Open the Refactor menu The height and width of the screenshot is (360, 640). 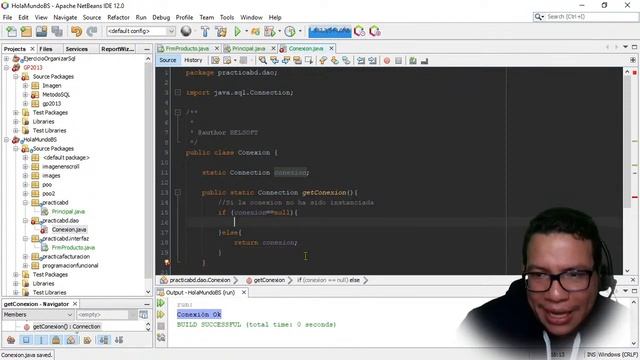(118, 18)
